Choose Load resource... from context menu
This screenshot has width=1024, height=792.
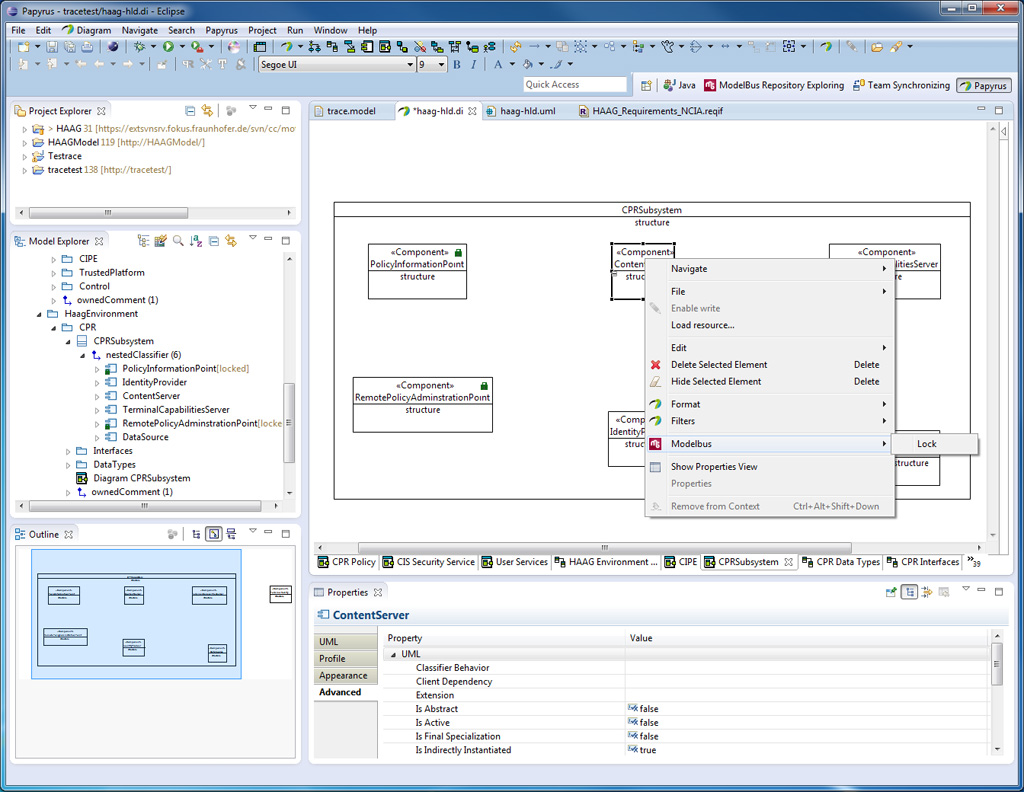tap(770, 325)
